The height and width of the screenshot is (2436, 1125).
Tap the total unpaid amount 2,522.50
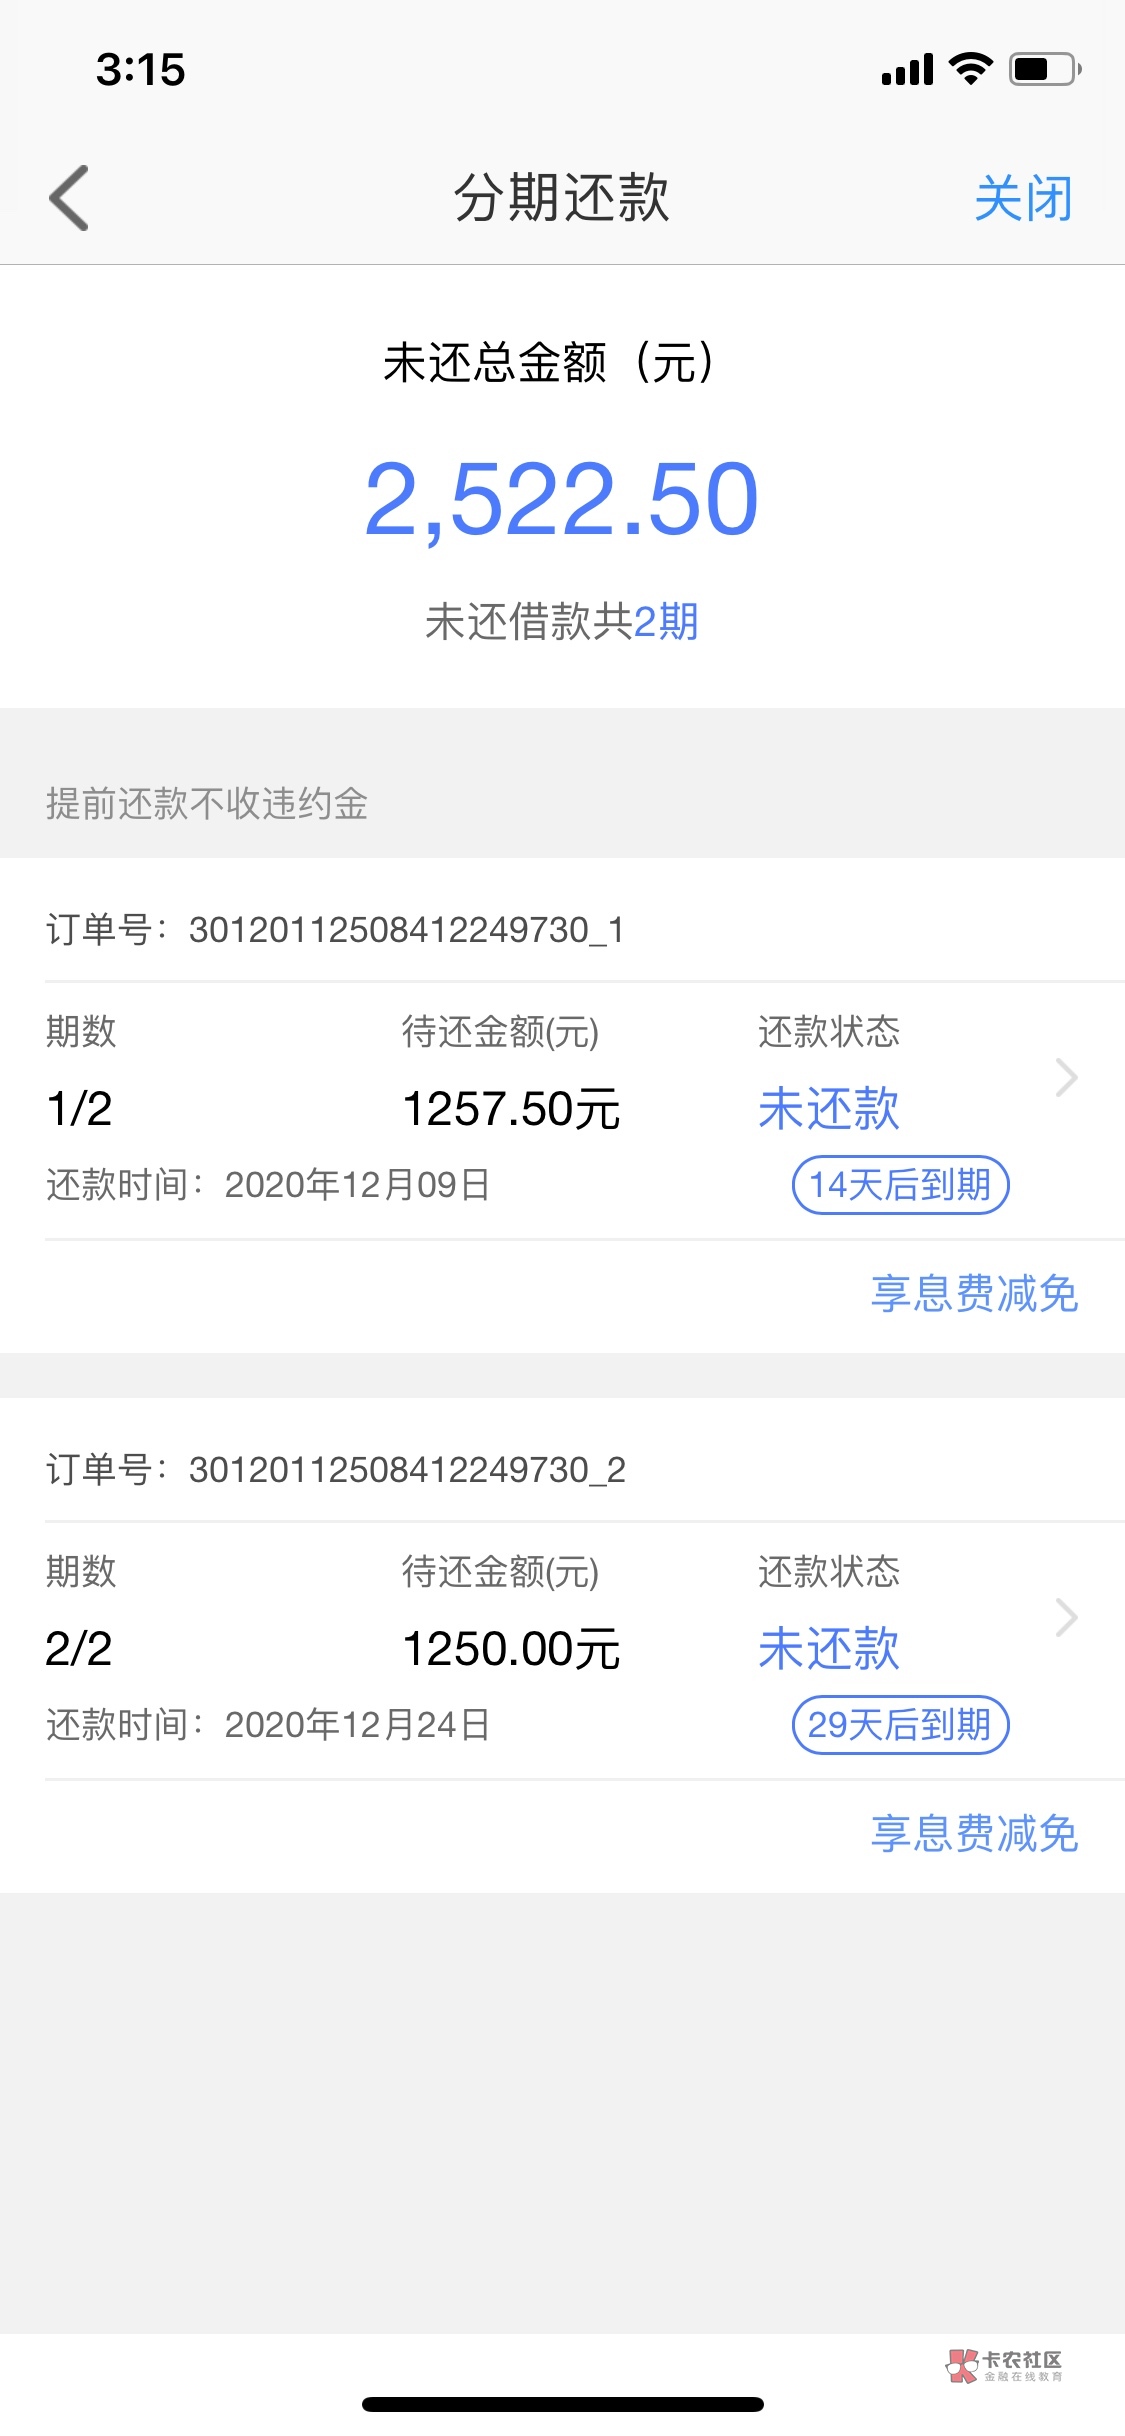tap(562, 499)
